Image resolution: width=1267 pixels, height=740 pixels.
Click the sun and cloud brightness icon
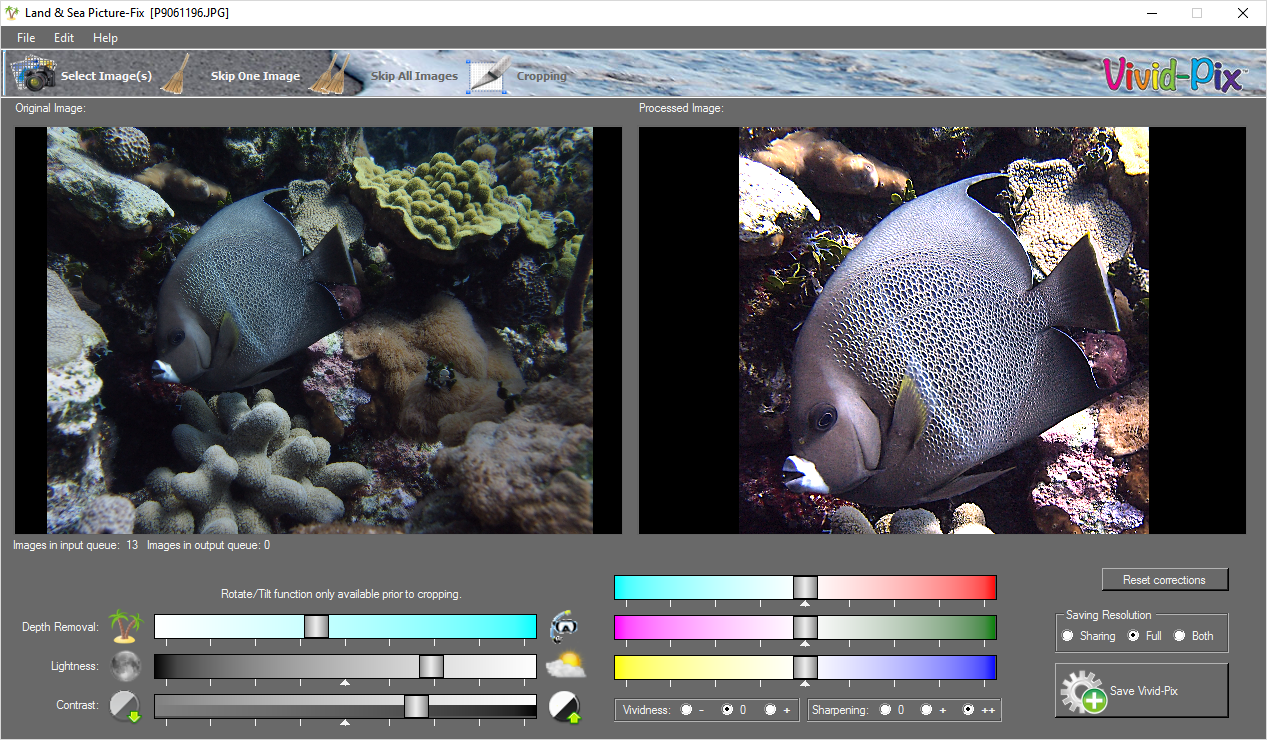(x=565, y=666)
